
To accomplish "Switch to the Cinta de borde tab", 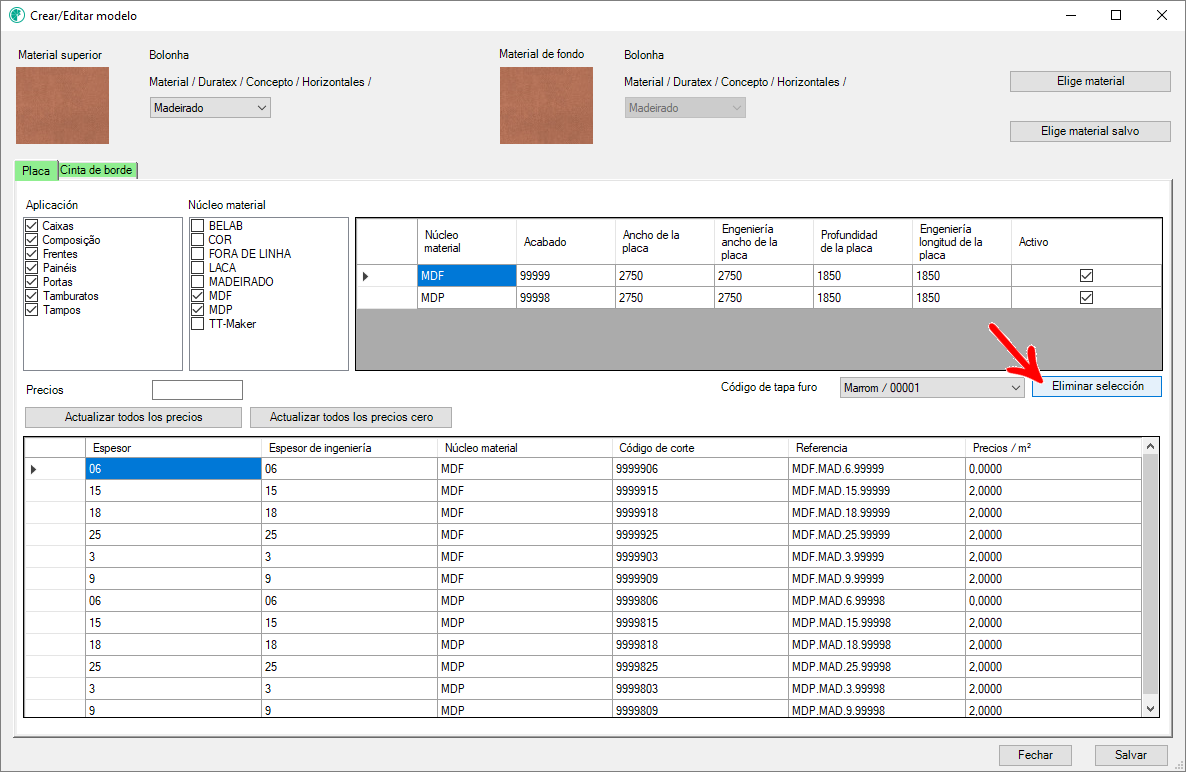I will [x=97, y=170].
